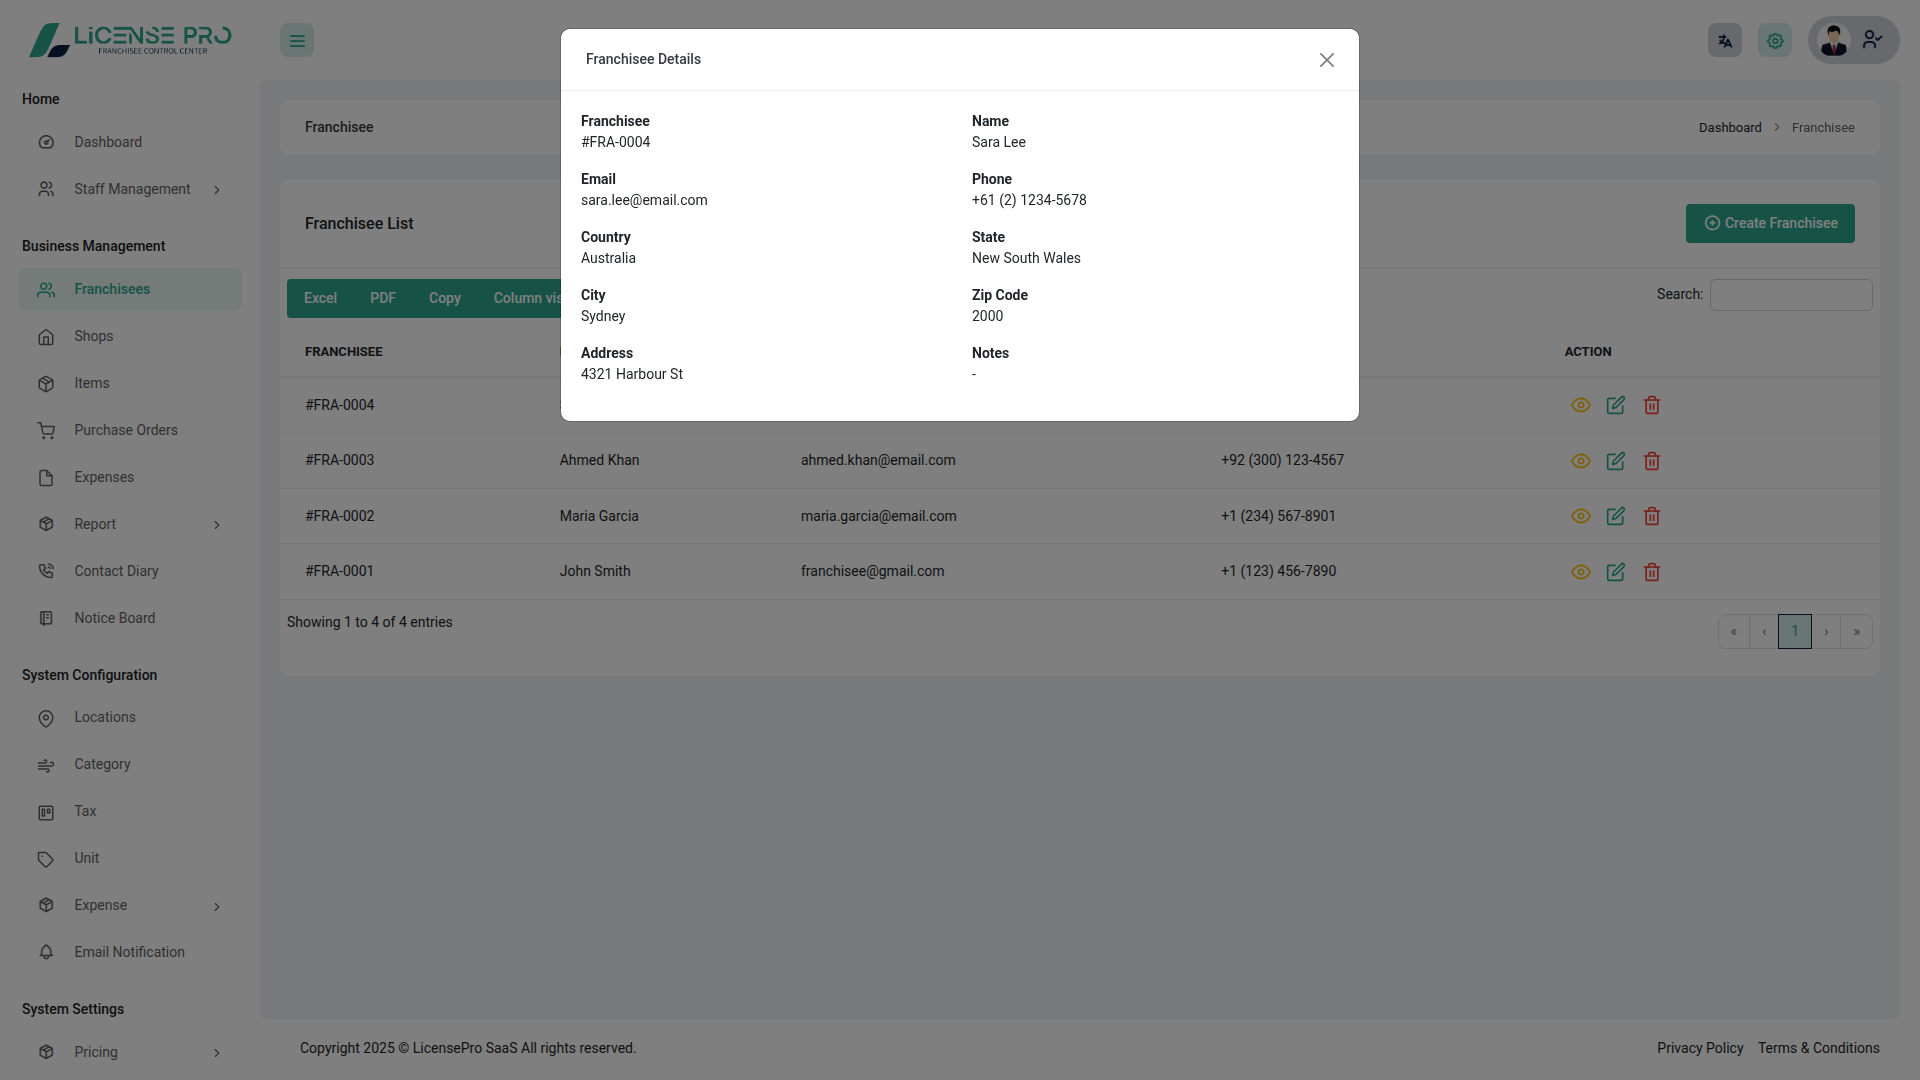Expand the Report menu chevron

click(216, 525)
